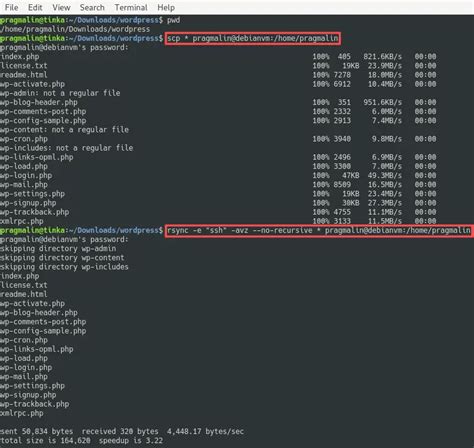Screen dimensions: 474x448
Task: Select 'wp-includes: not a regular file' line
Action: coord(67,148)
